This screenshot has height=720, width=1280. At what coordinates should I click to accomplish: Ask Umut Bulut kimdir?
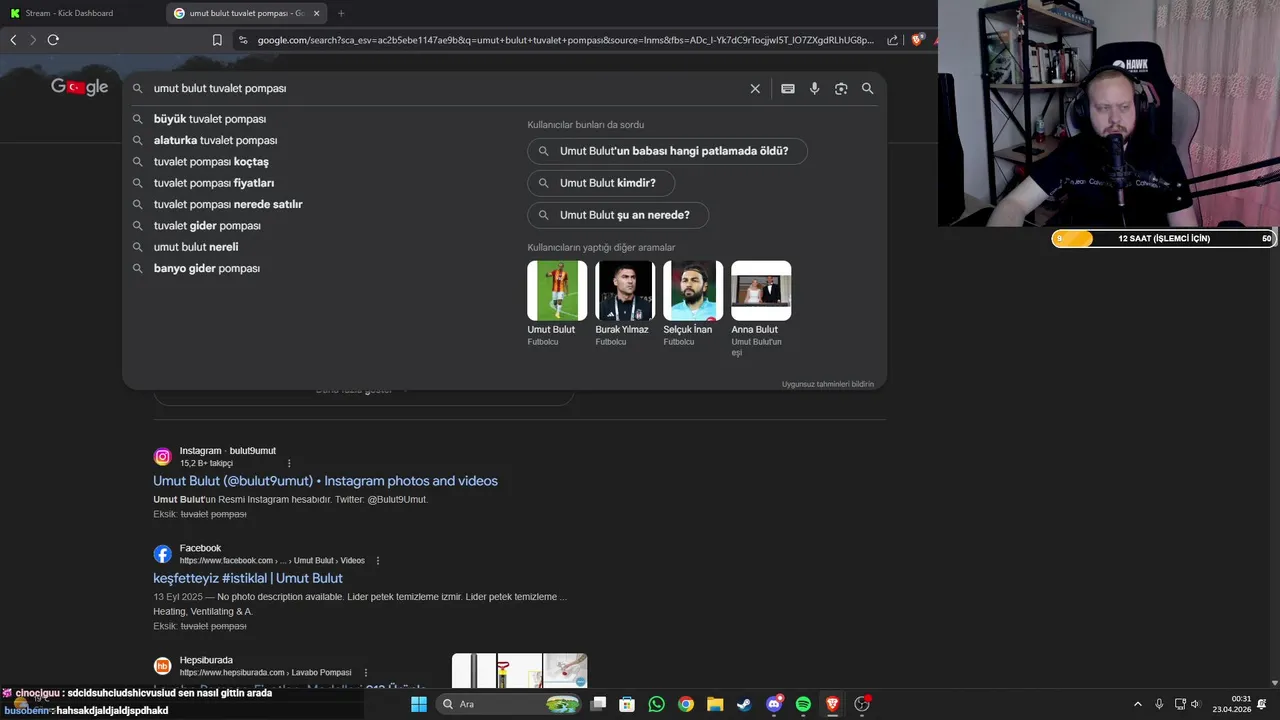(x=601, y=183)
